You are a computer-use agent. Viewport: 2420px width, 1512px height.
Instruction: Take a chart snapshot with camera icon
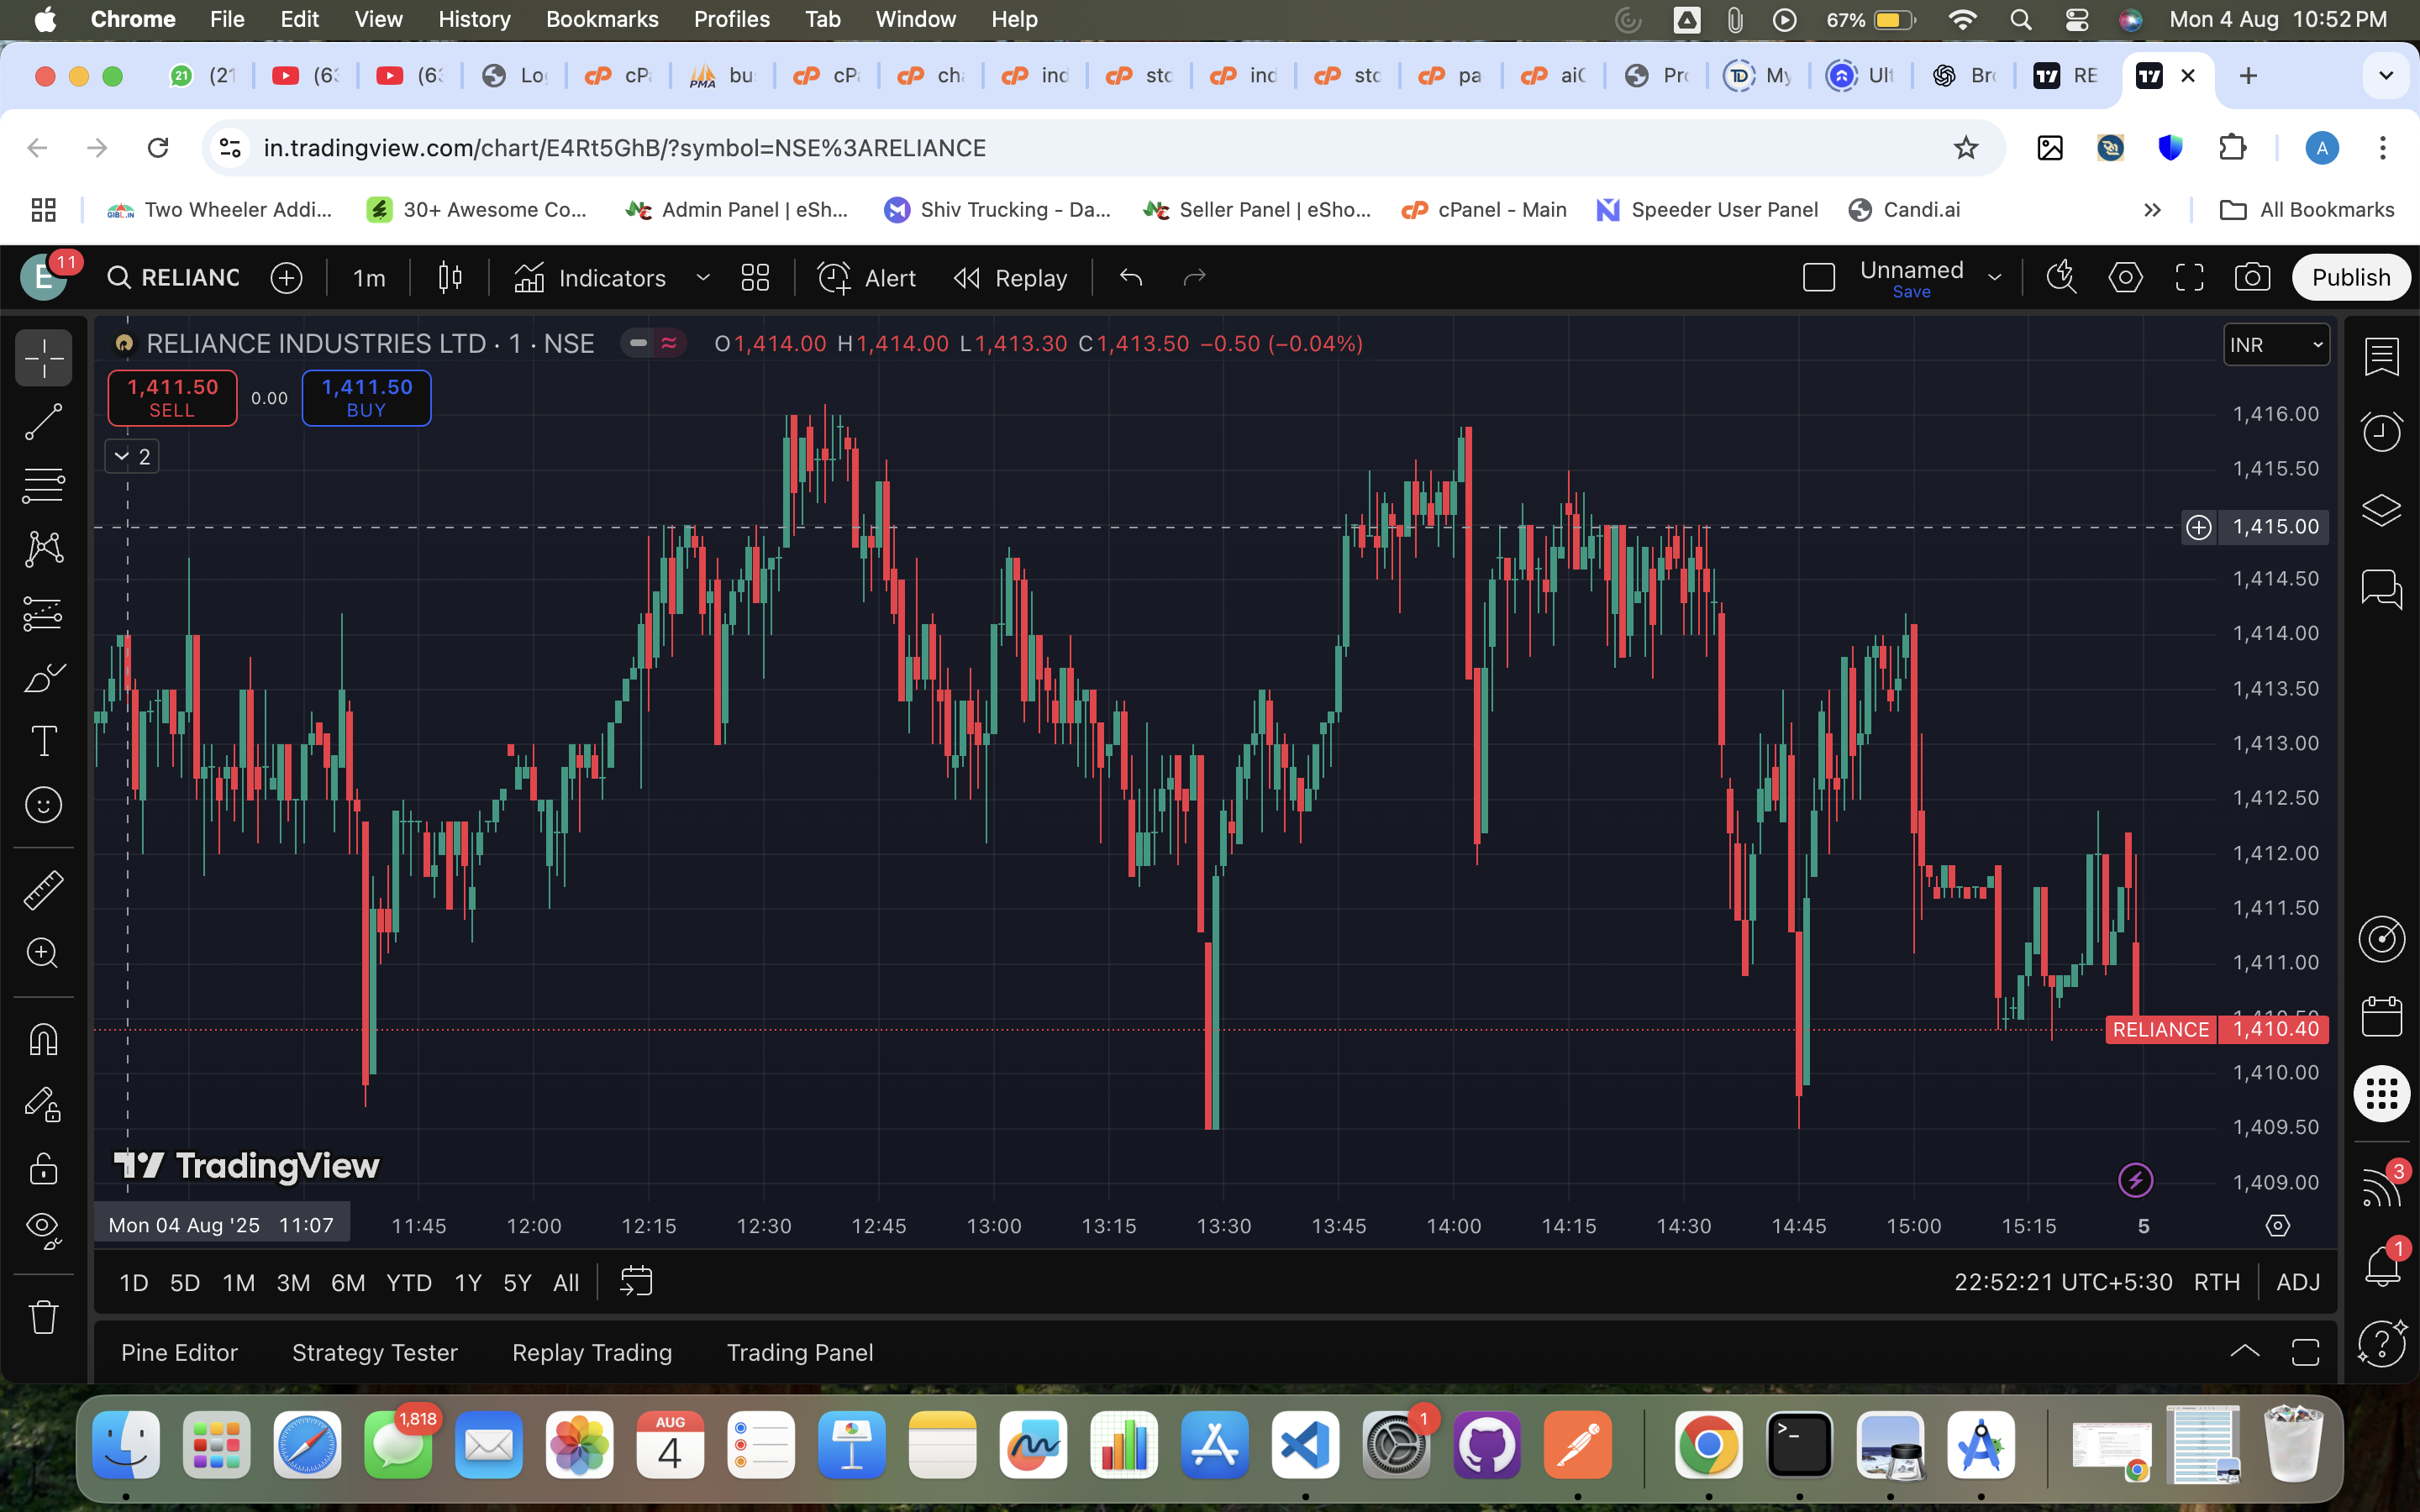click(2252, 277)
